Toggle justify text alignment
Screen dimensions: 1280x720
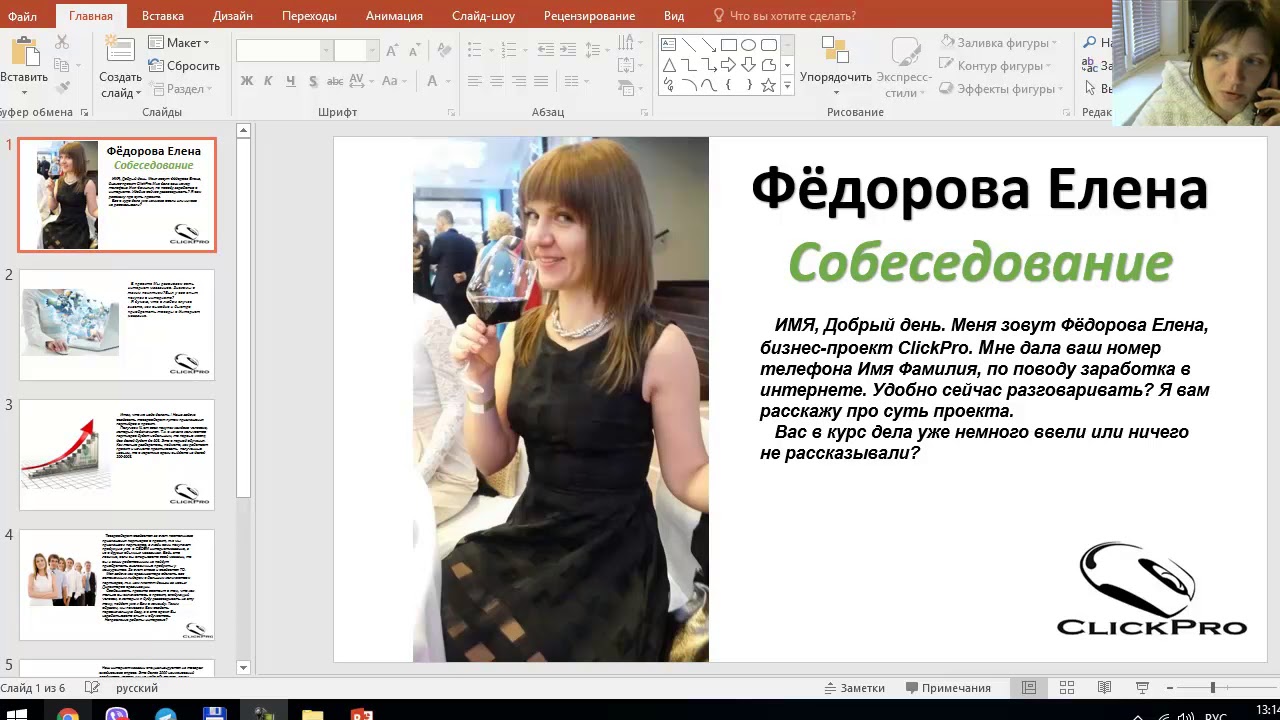point(541,81)
